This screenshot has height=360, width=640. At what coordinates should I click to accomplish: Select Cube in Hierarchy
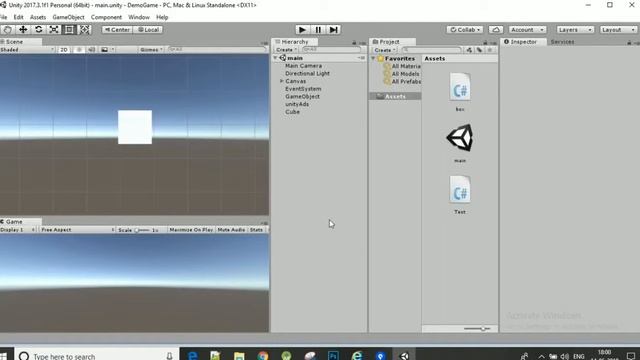293,112
